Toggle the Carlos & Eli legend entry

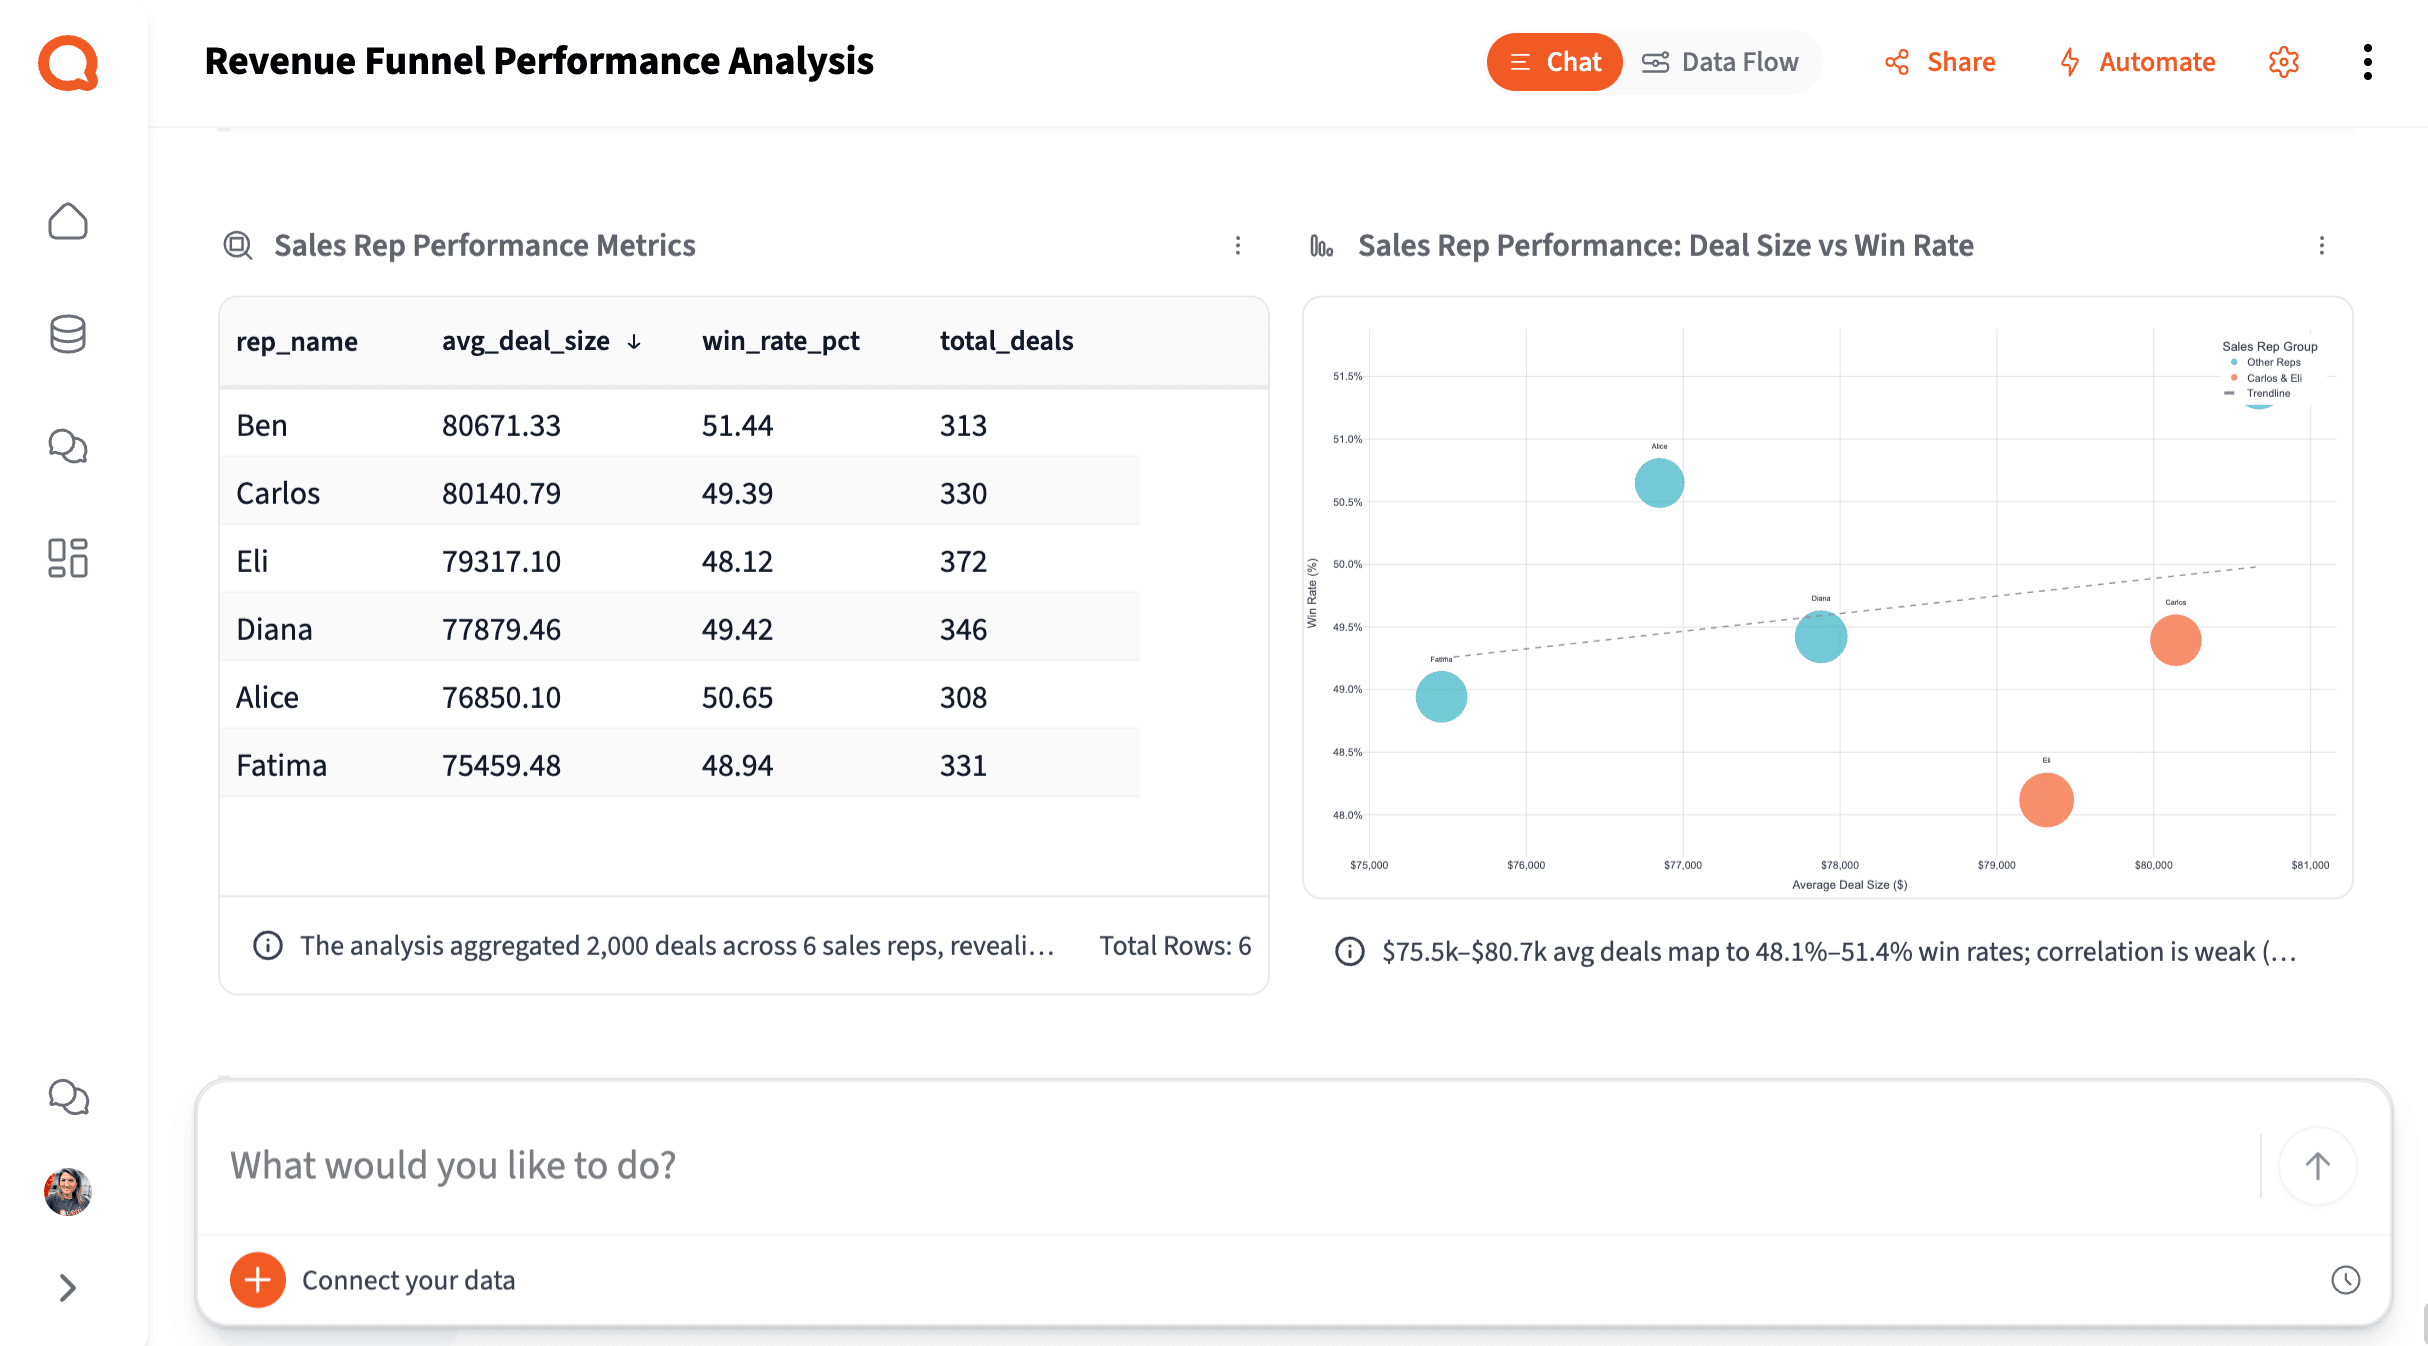coord(2274,378)
